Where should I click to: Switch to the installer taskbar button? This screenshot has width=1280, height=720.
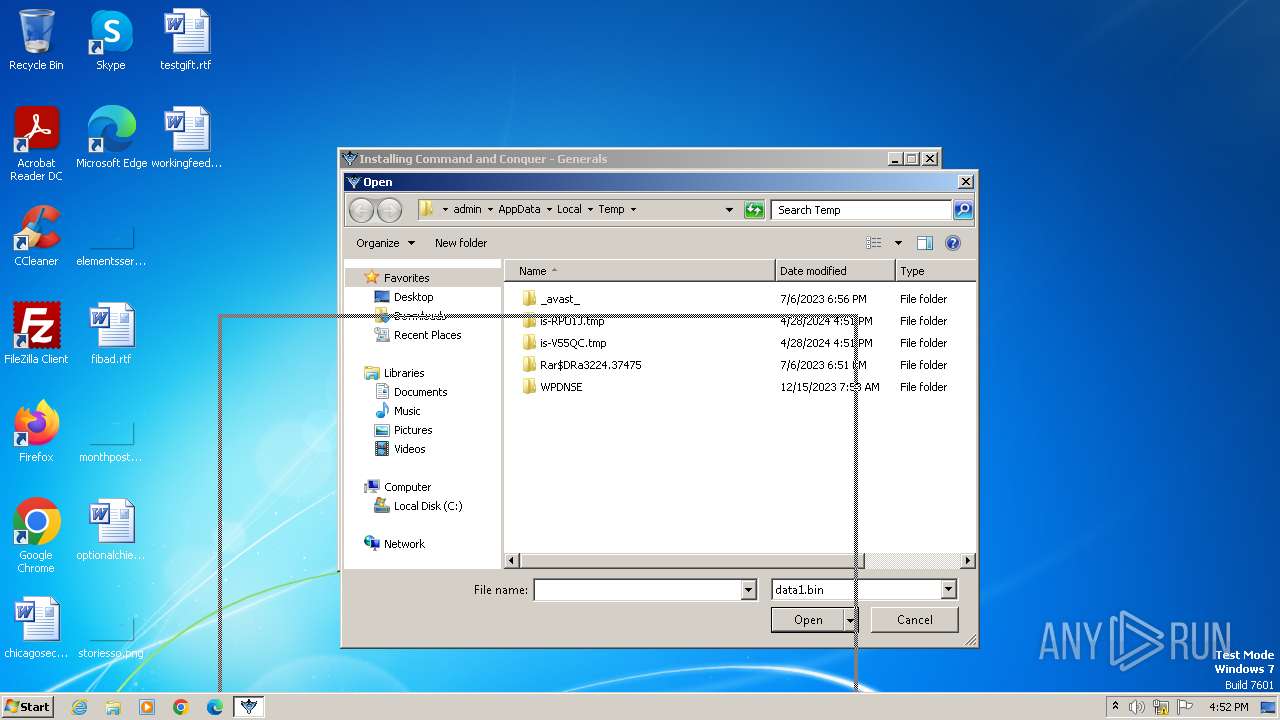pyautogui.click(x=249, y=707)
